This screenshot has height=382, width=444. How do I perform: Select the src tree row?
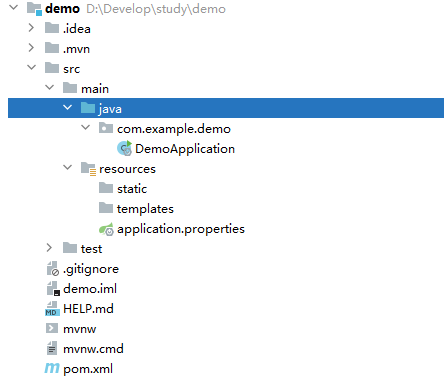point(226,69)
